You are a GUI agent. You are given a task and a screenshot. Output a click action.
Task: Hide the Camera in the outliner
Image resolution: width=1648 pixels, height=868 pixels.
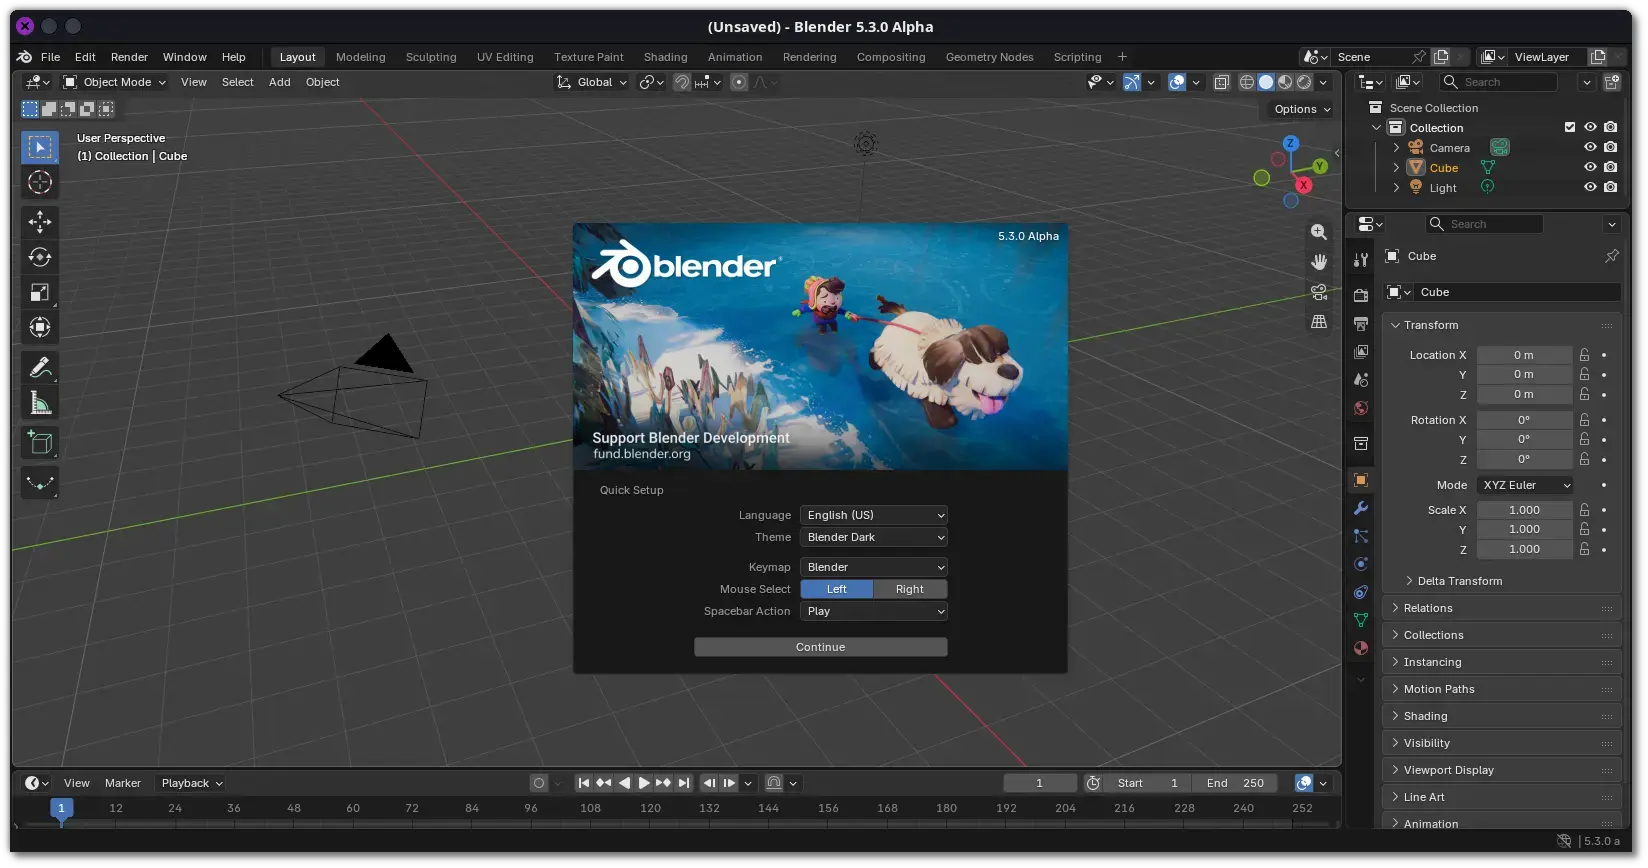(x=1590, y=147)
